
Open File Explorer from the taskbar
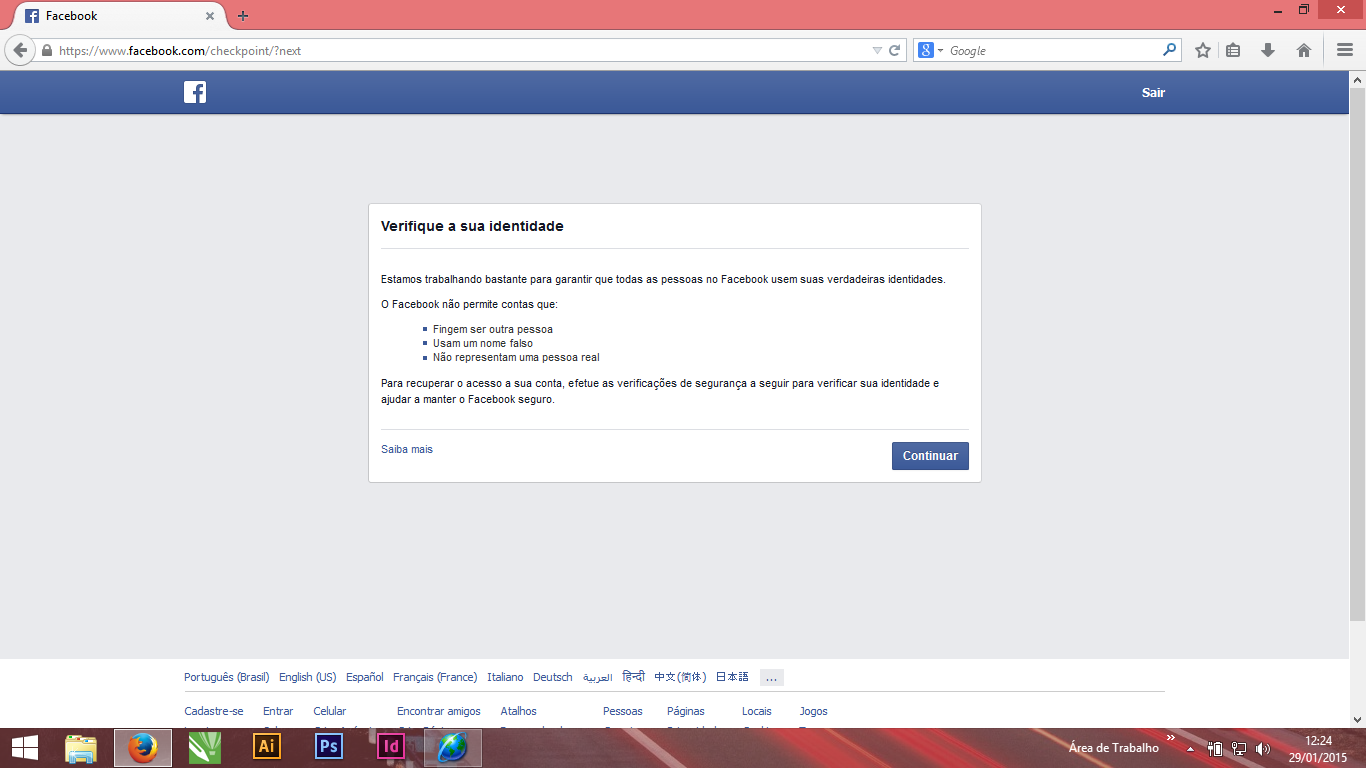[81, 747]
